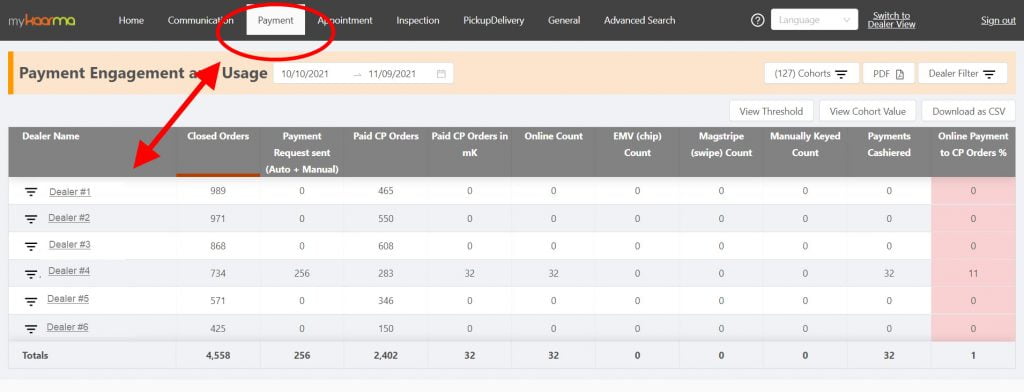This screenshot has width=1024, height=392.
Task: Click the filter icon beside Dealer #1
Action: click(31, 192)
